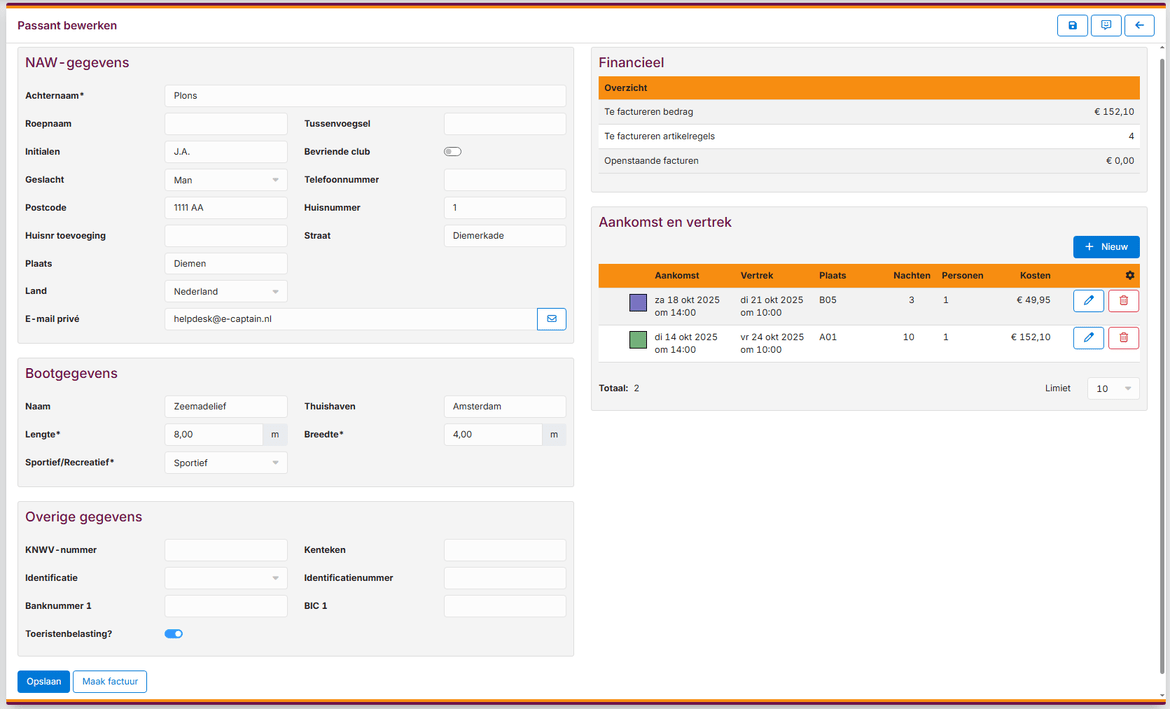Open the Land dropdown
The width and height of the screenshot is (1170, 709).
(225, 291)
